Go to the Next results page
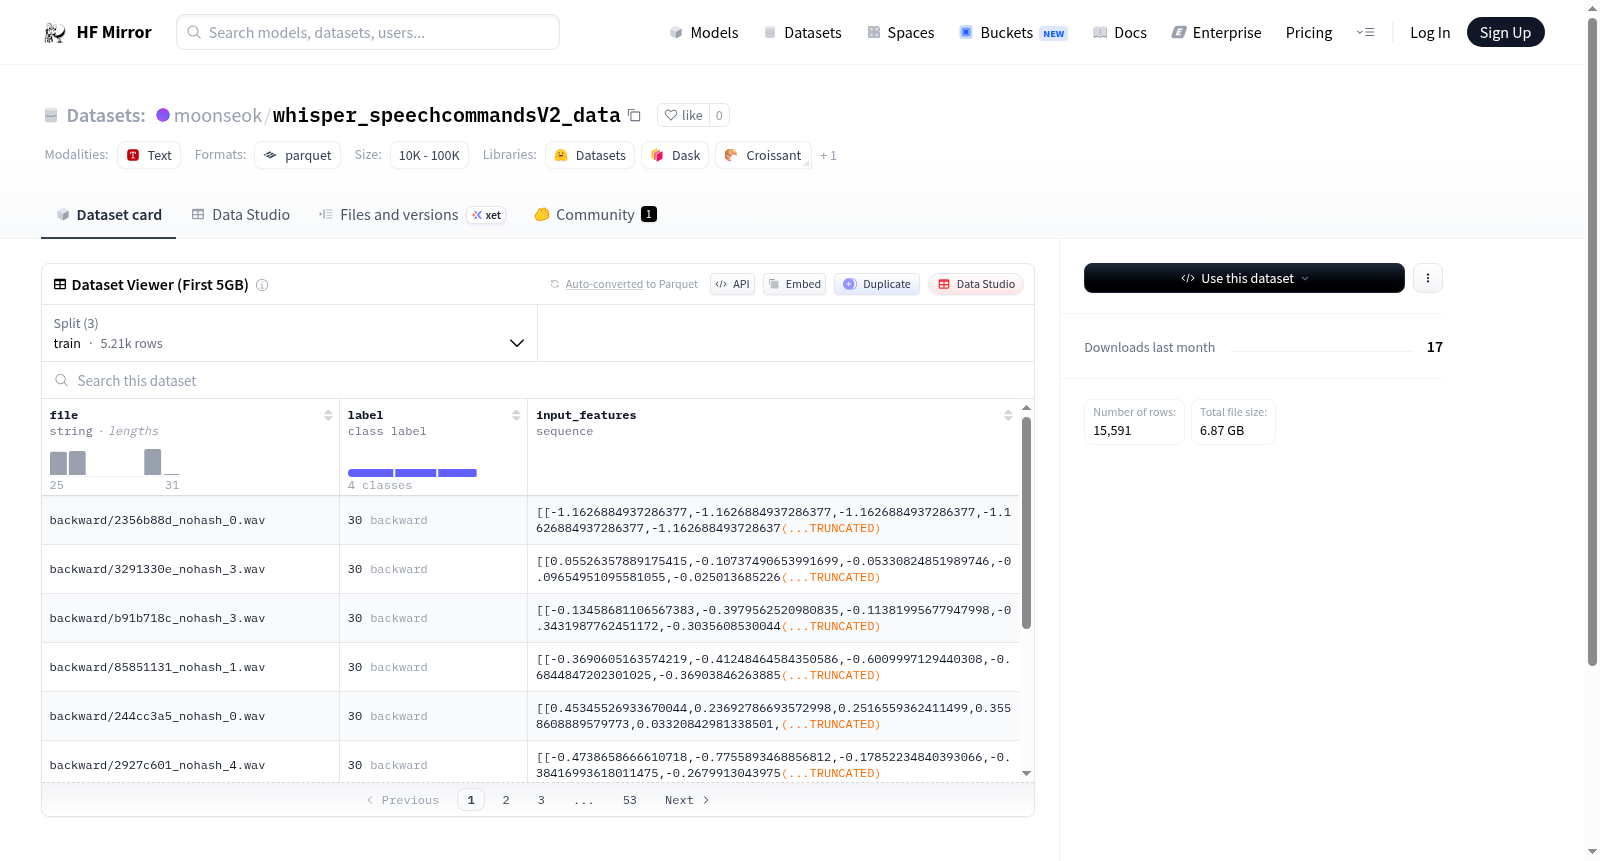Image resolution: width=1600 pixels, height=861 pixels. 687,800
